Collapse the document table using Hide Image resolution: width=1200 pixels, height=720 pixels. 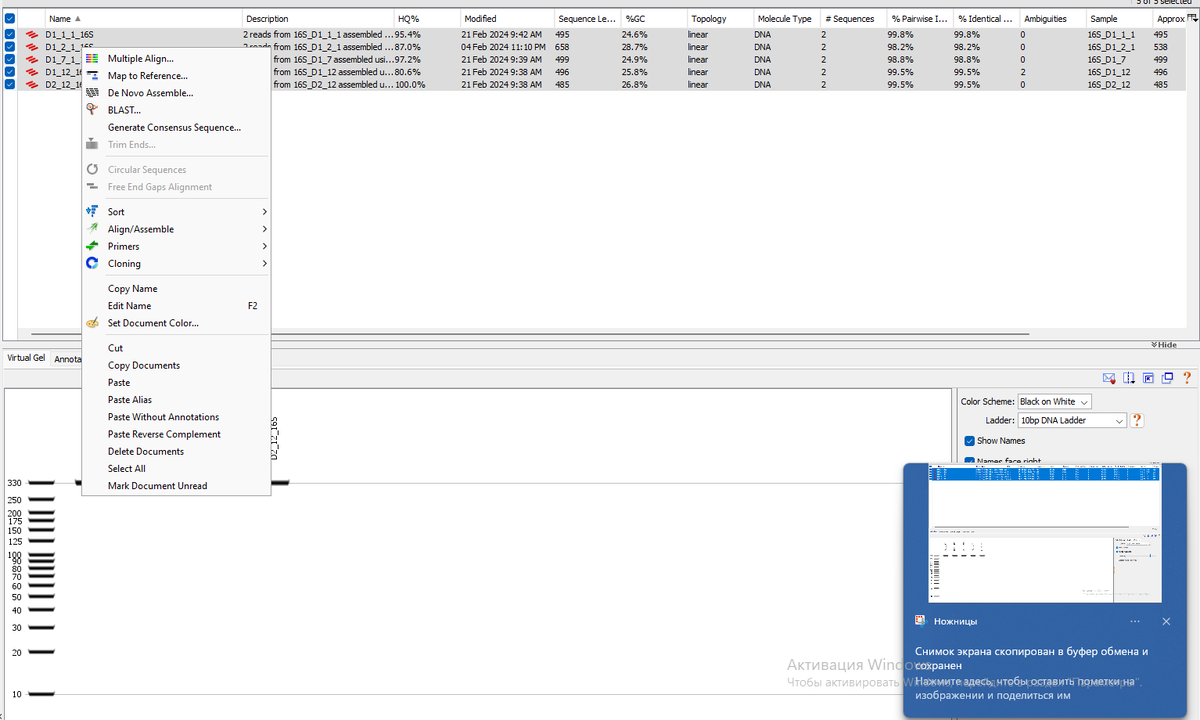(x=1164, y=344)
